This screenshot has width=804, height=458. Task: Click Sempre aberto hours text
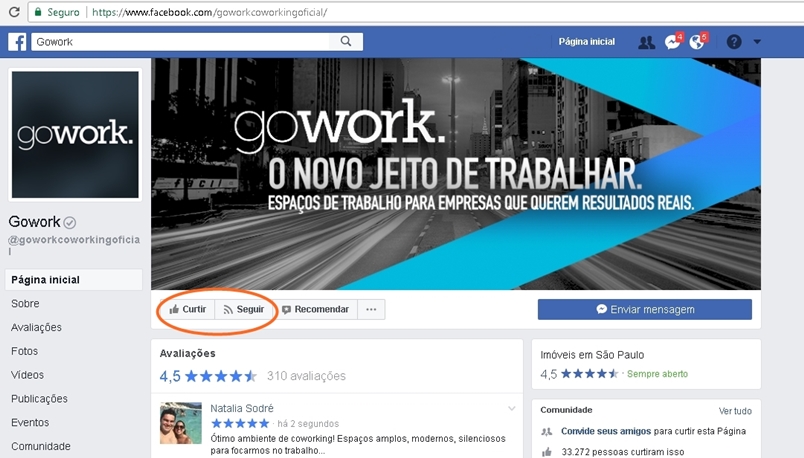pos(657,374)
